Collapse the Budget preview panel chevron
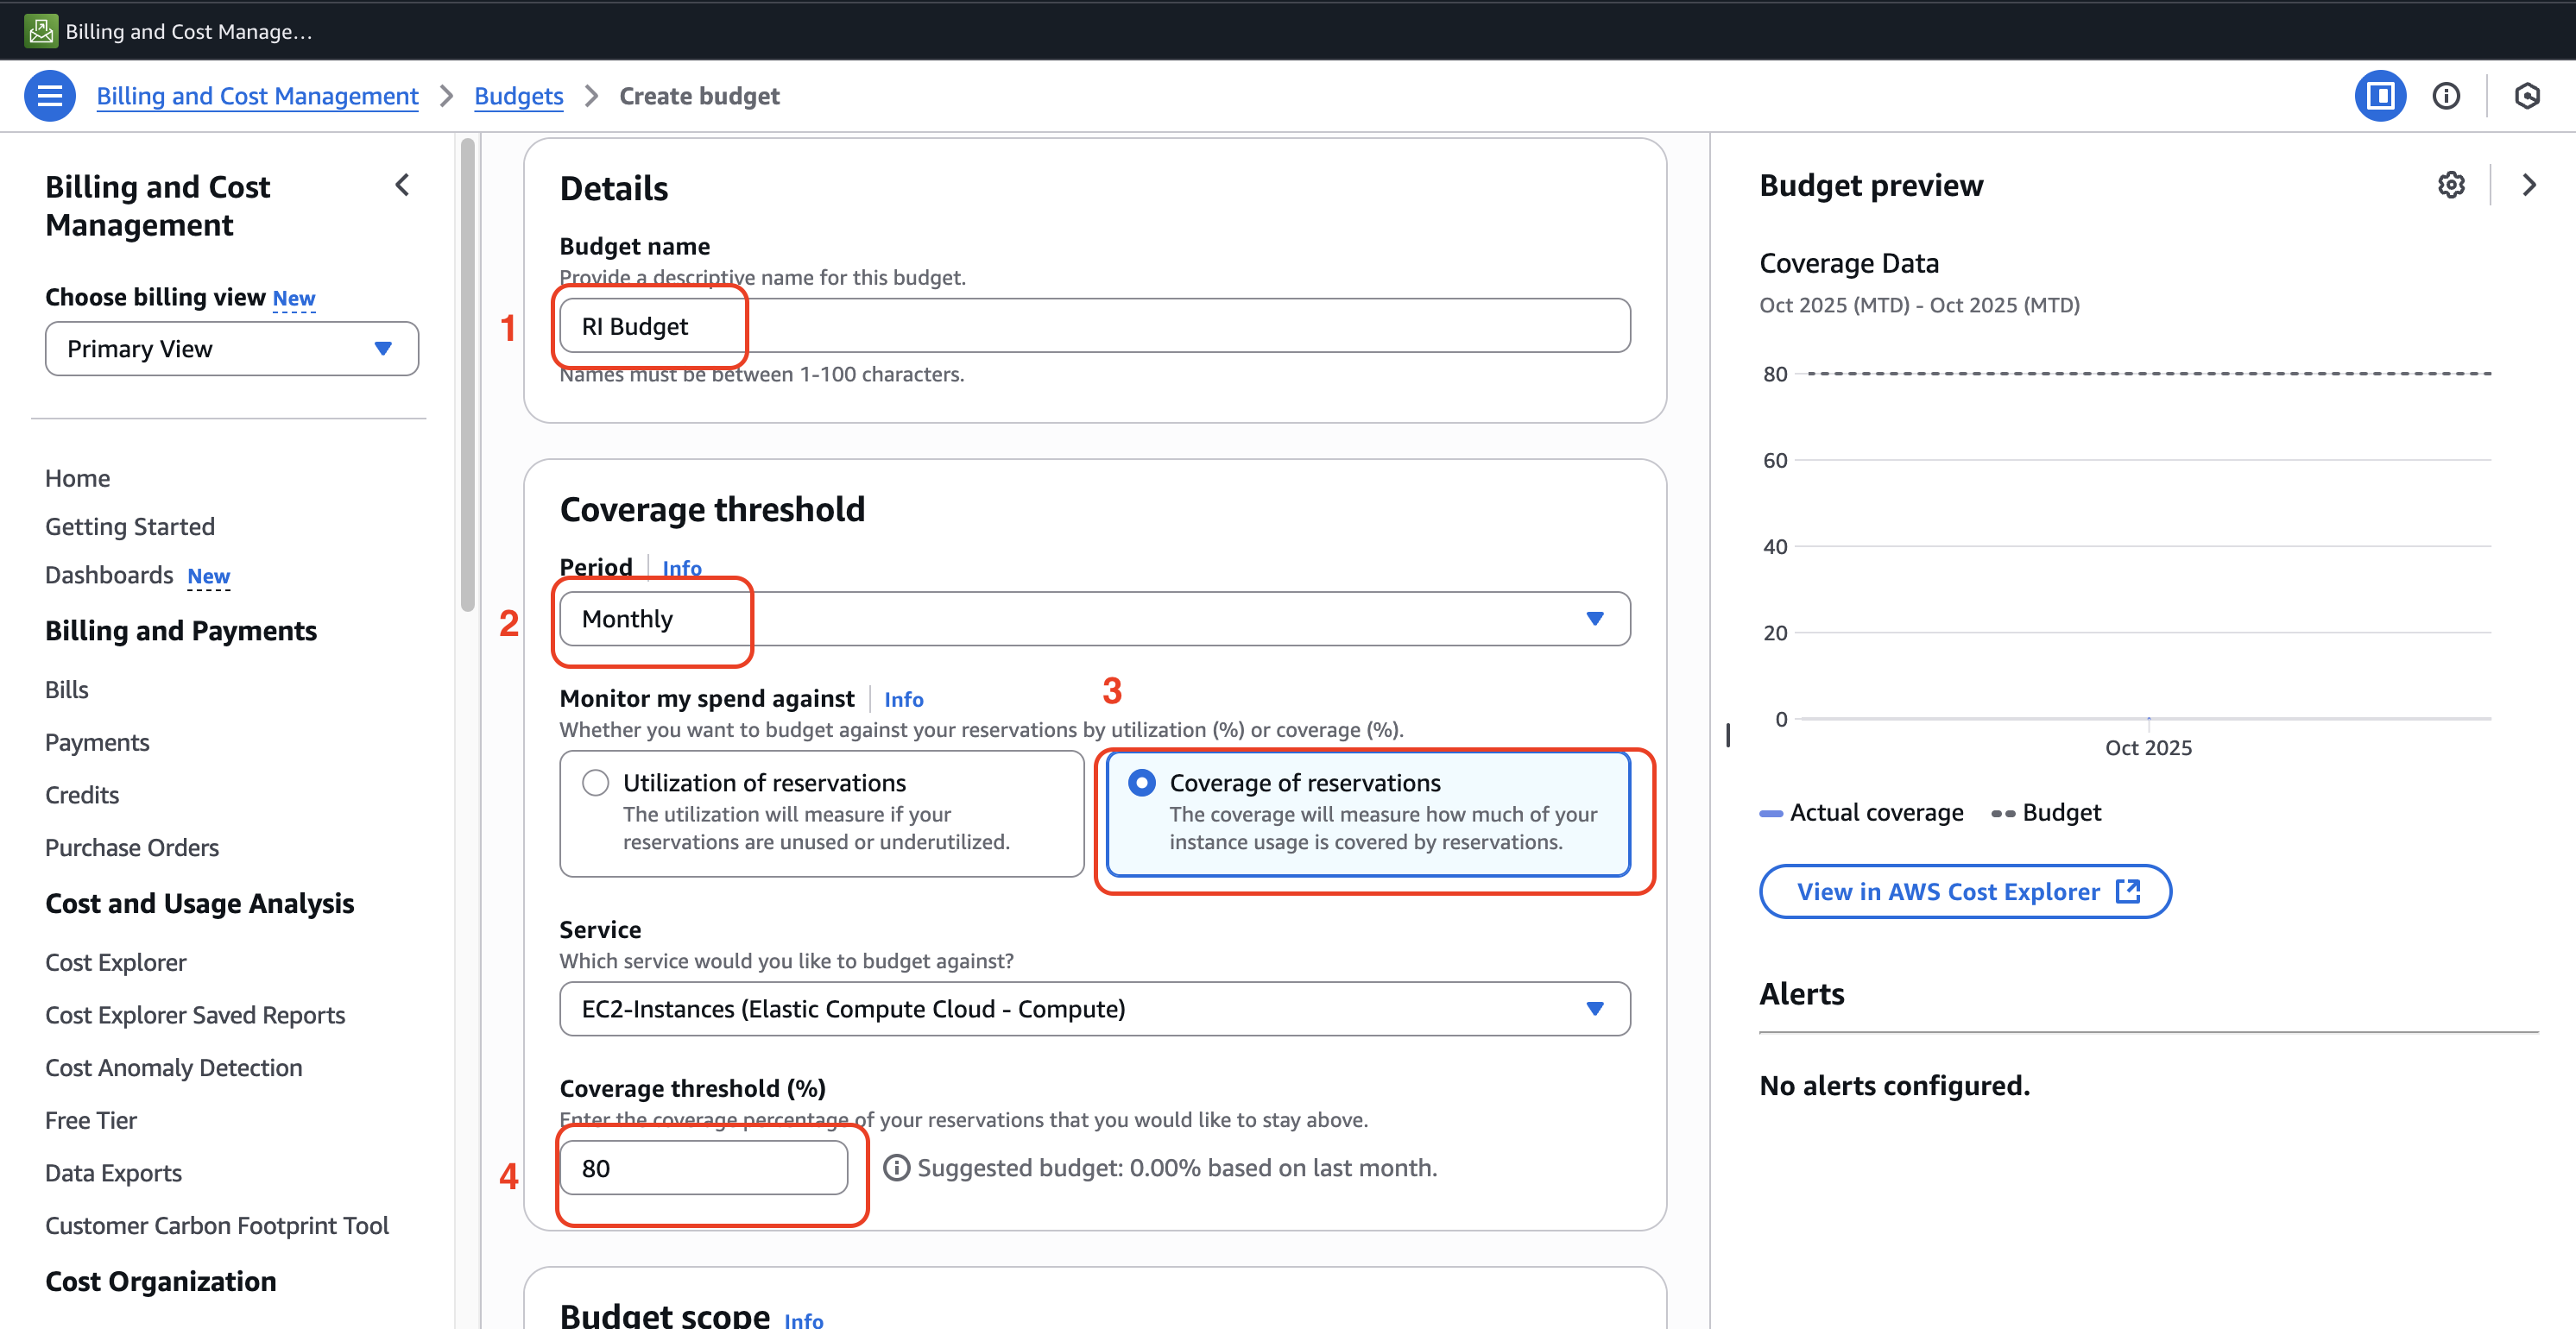The width and height of the screenshot is (2576, 1329). click(2529, 185)
